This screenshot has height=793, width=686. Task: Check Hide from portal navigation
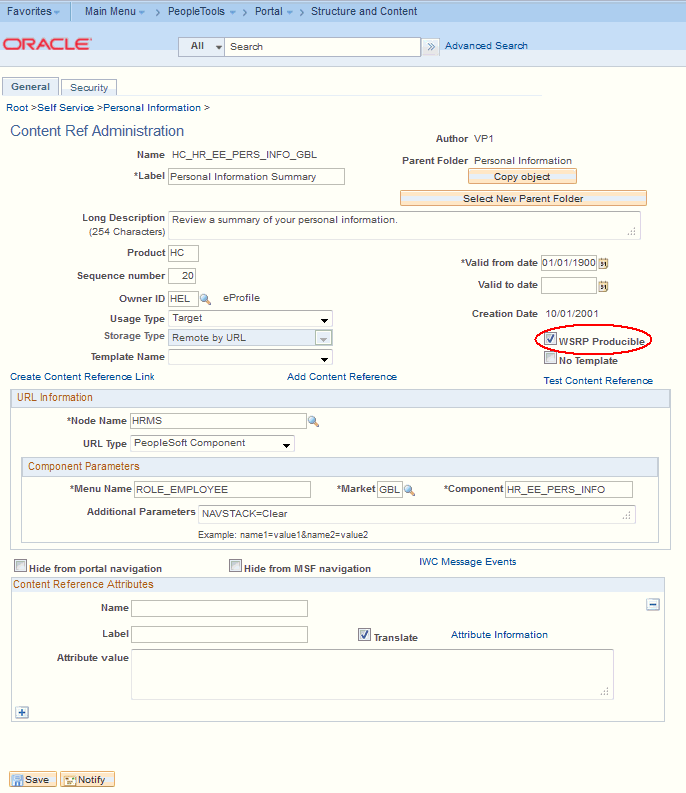[21, 565]
